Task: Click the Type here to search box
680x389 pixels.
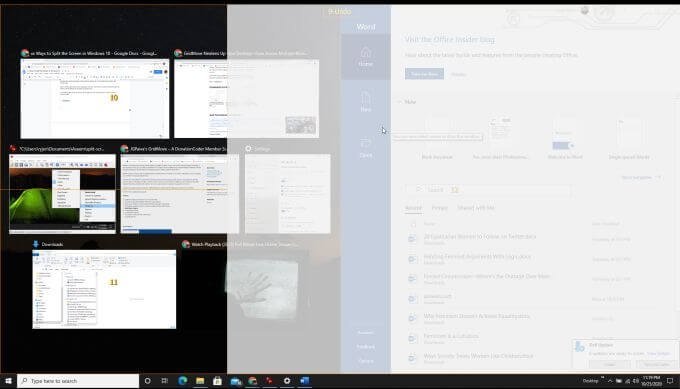Action: pos(78,381)
